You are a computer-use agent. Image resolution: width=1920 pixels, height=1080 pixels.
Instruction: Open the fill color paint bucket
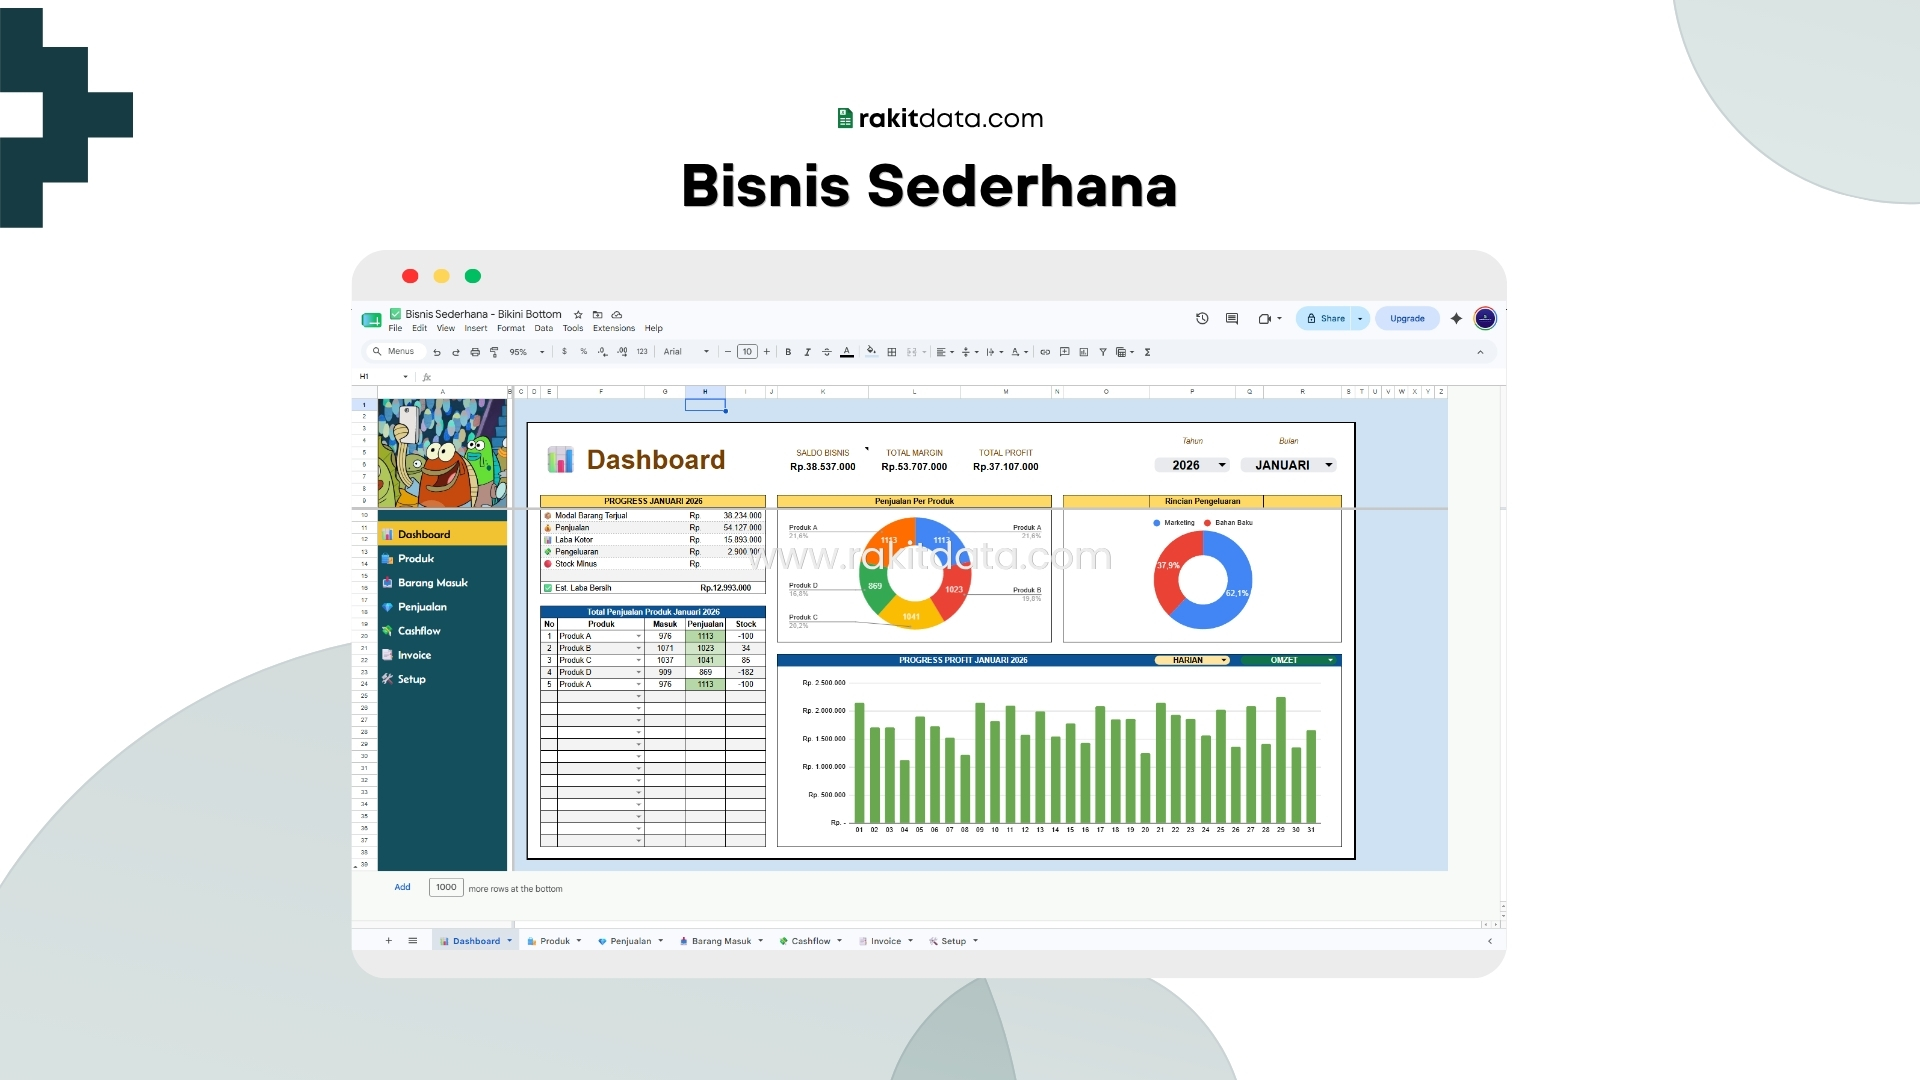tap(871, 351)
